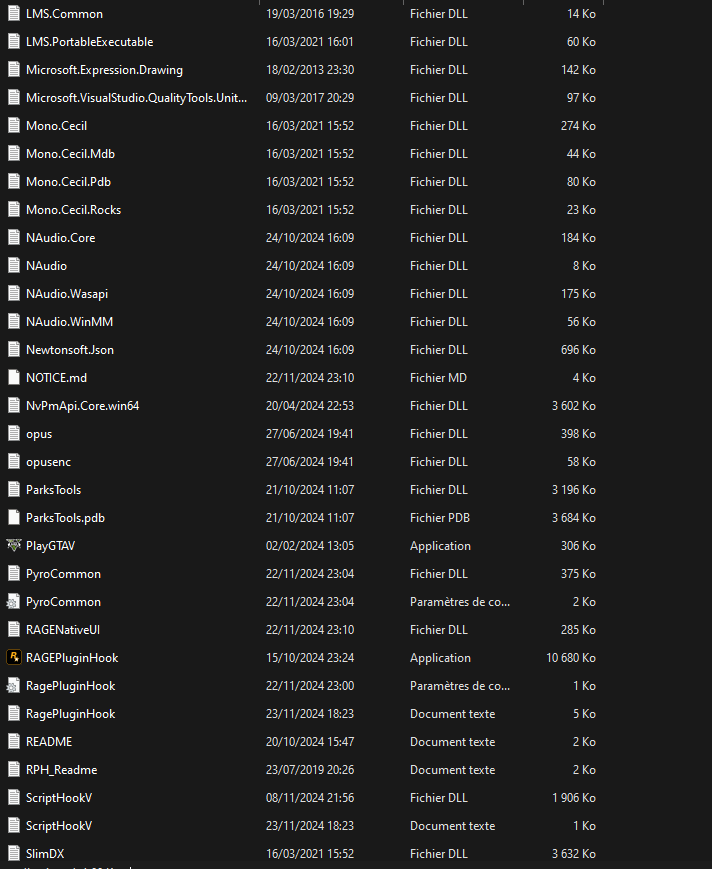Screen dimensions: 712x869
Task: Select the Microsoft.Expression.Drawing file
Action: click(x=104, y=70)
